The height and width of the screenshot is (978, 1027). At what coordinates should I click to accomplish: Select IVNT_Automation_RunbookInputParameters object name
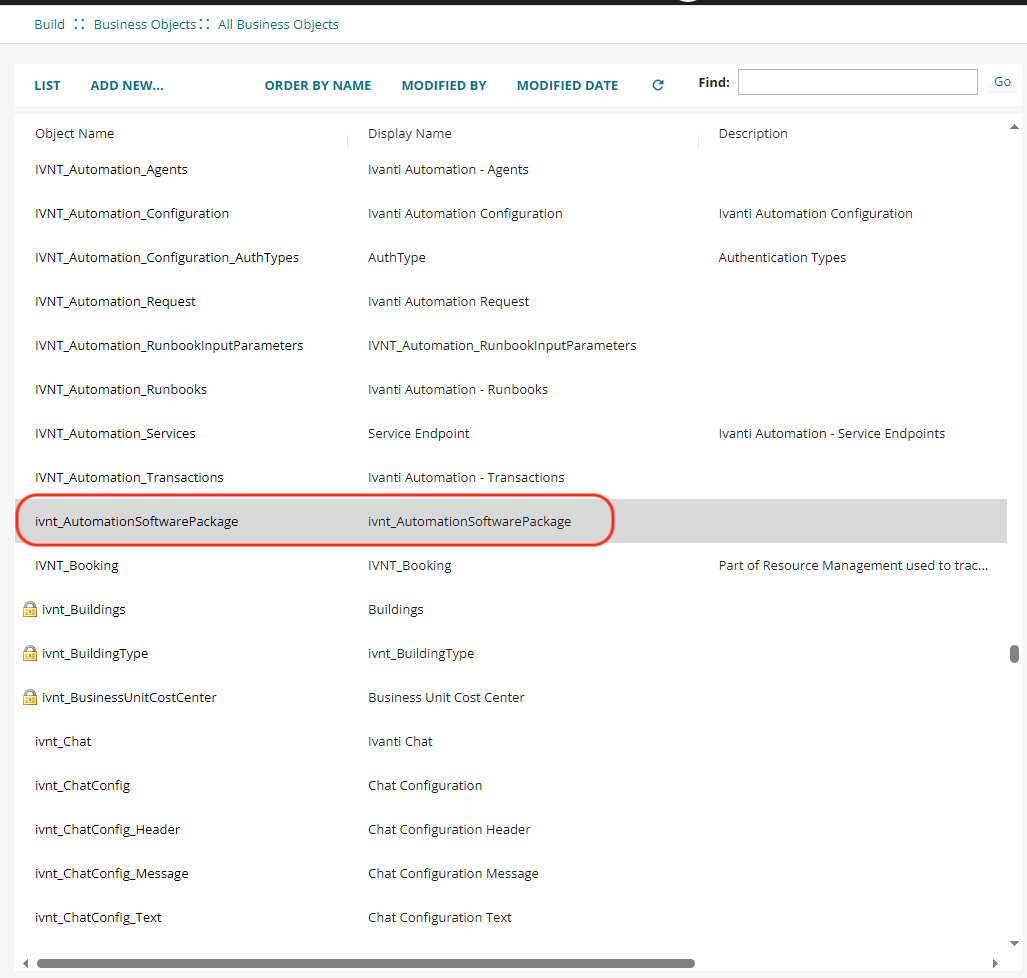[169, 345]
